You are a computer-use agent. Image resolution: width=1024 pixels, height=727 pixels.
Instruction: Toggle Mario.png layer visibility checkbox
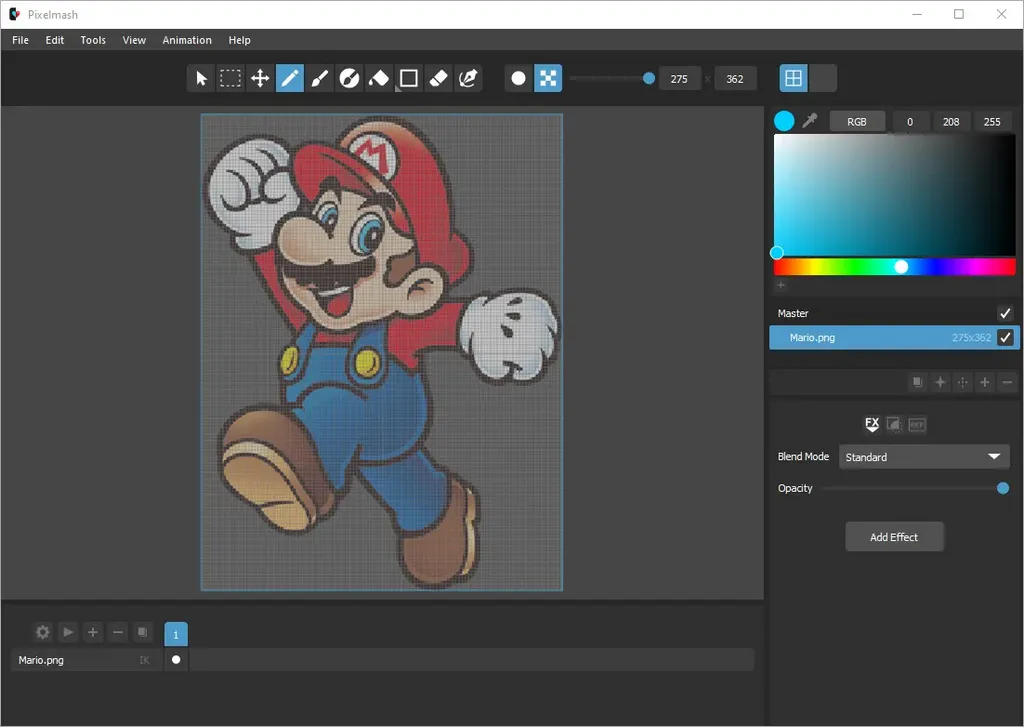coord(1005,338)
